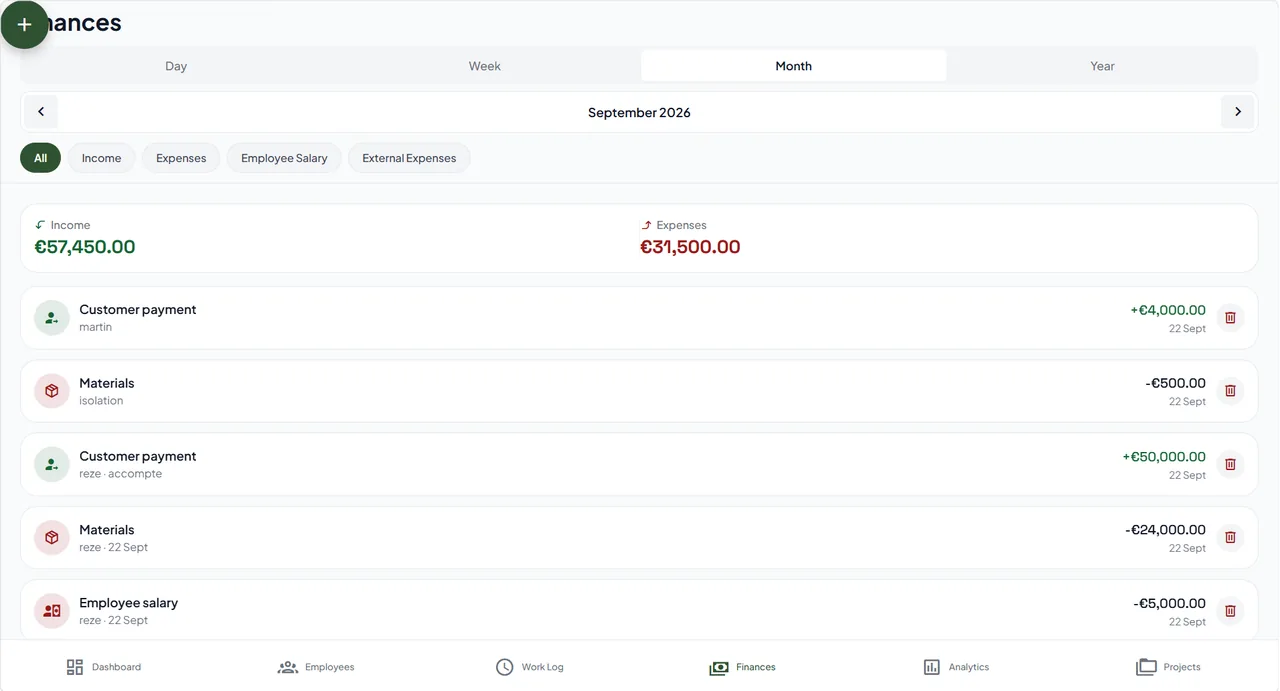Screen dimensions: 1280x691
Task: Click the €31,500.00 expenses total
Action: tap(690, 247)
